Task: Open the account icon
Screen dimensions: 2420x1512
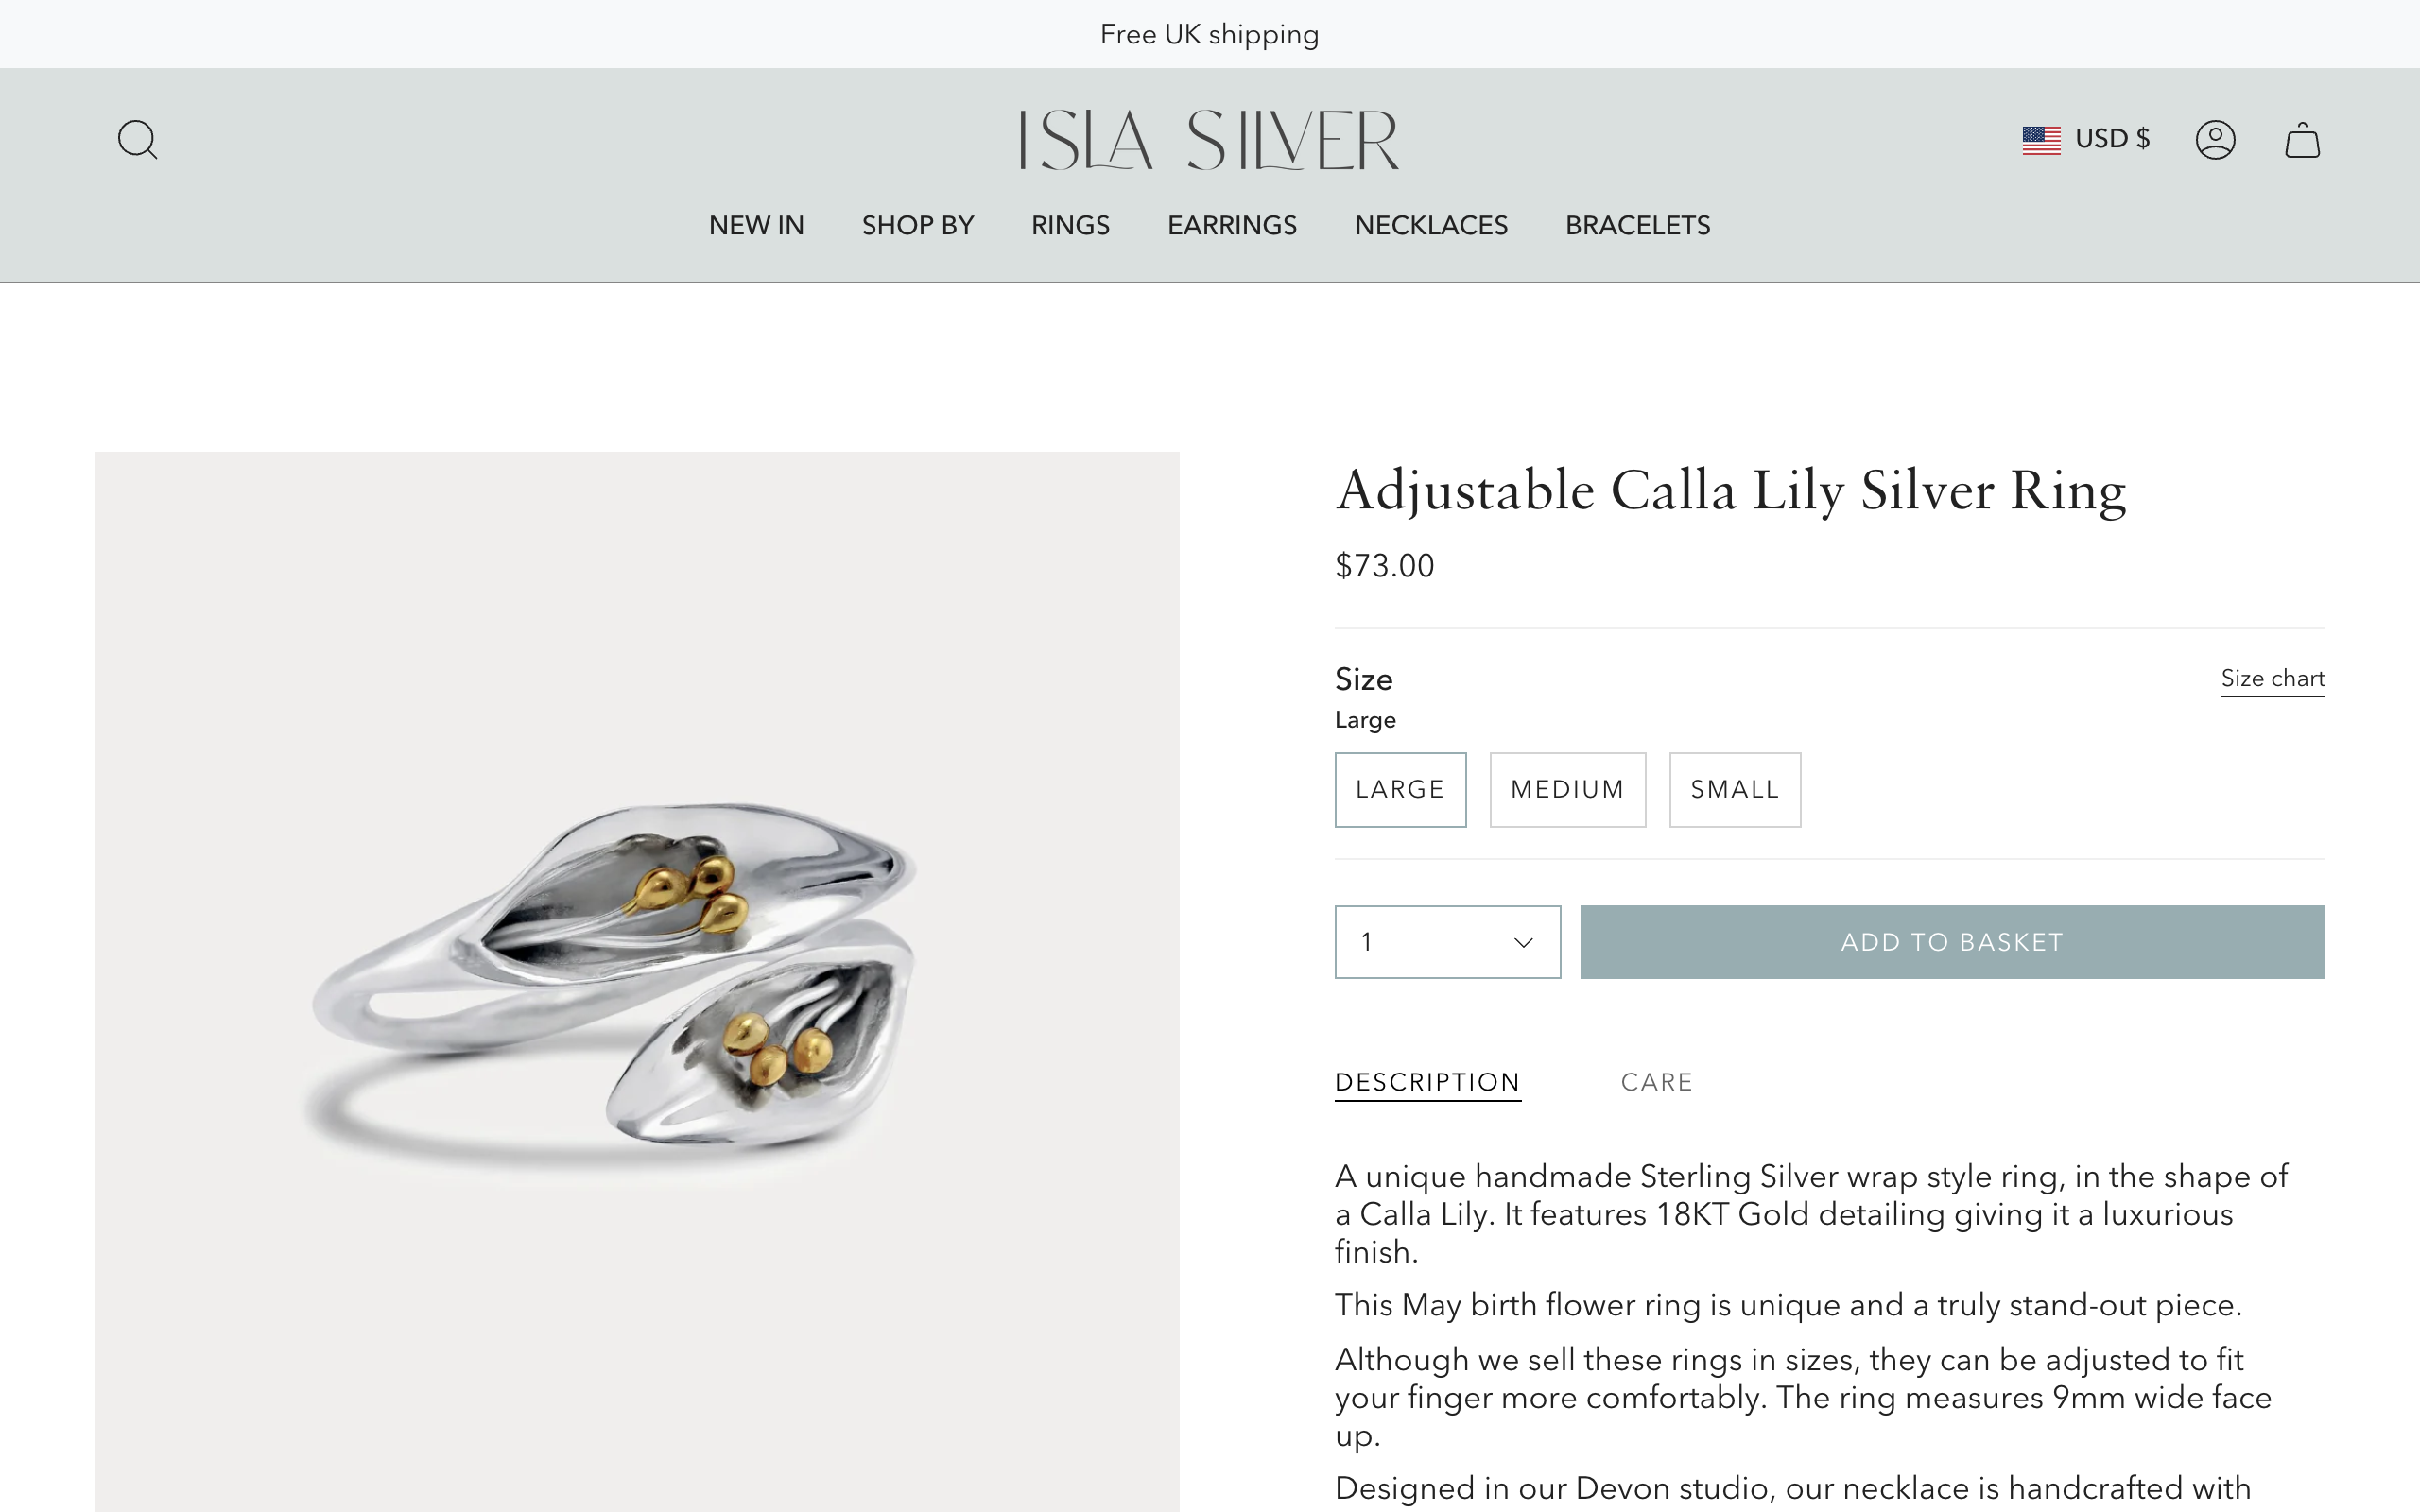Action: click(2216, 139)
